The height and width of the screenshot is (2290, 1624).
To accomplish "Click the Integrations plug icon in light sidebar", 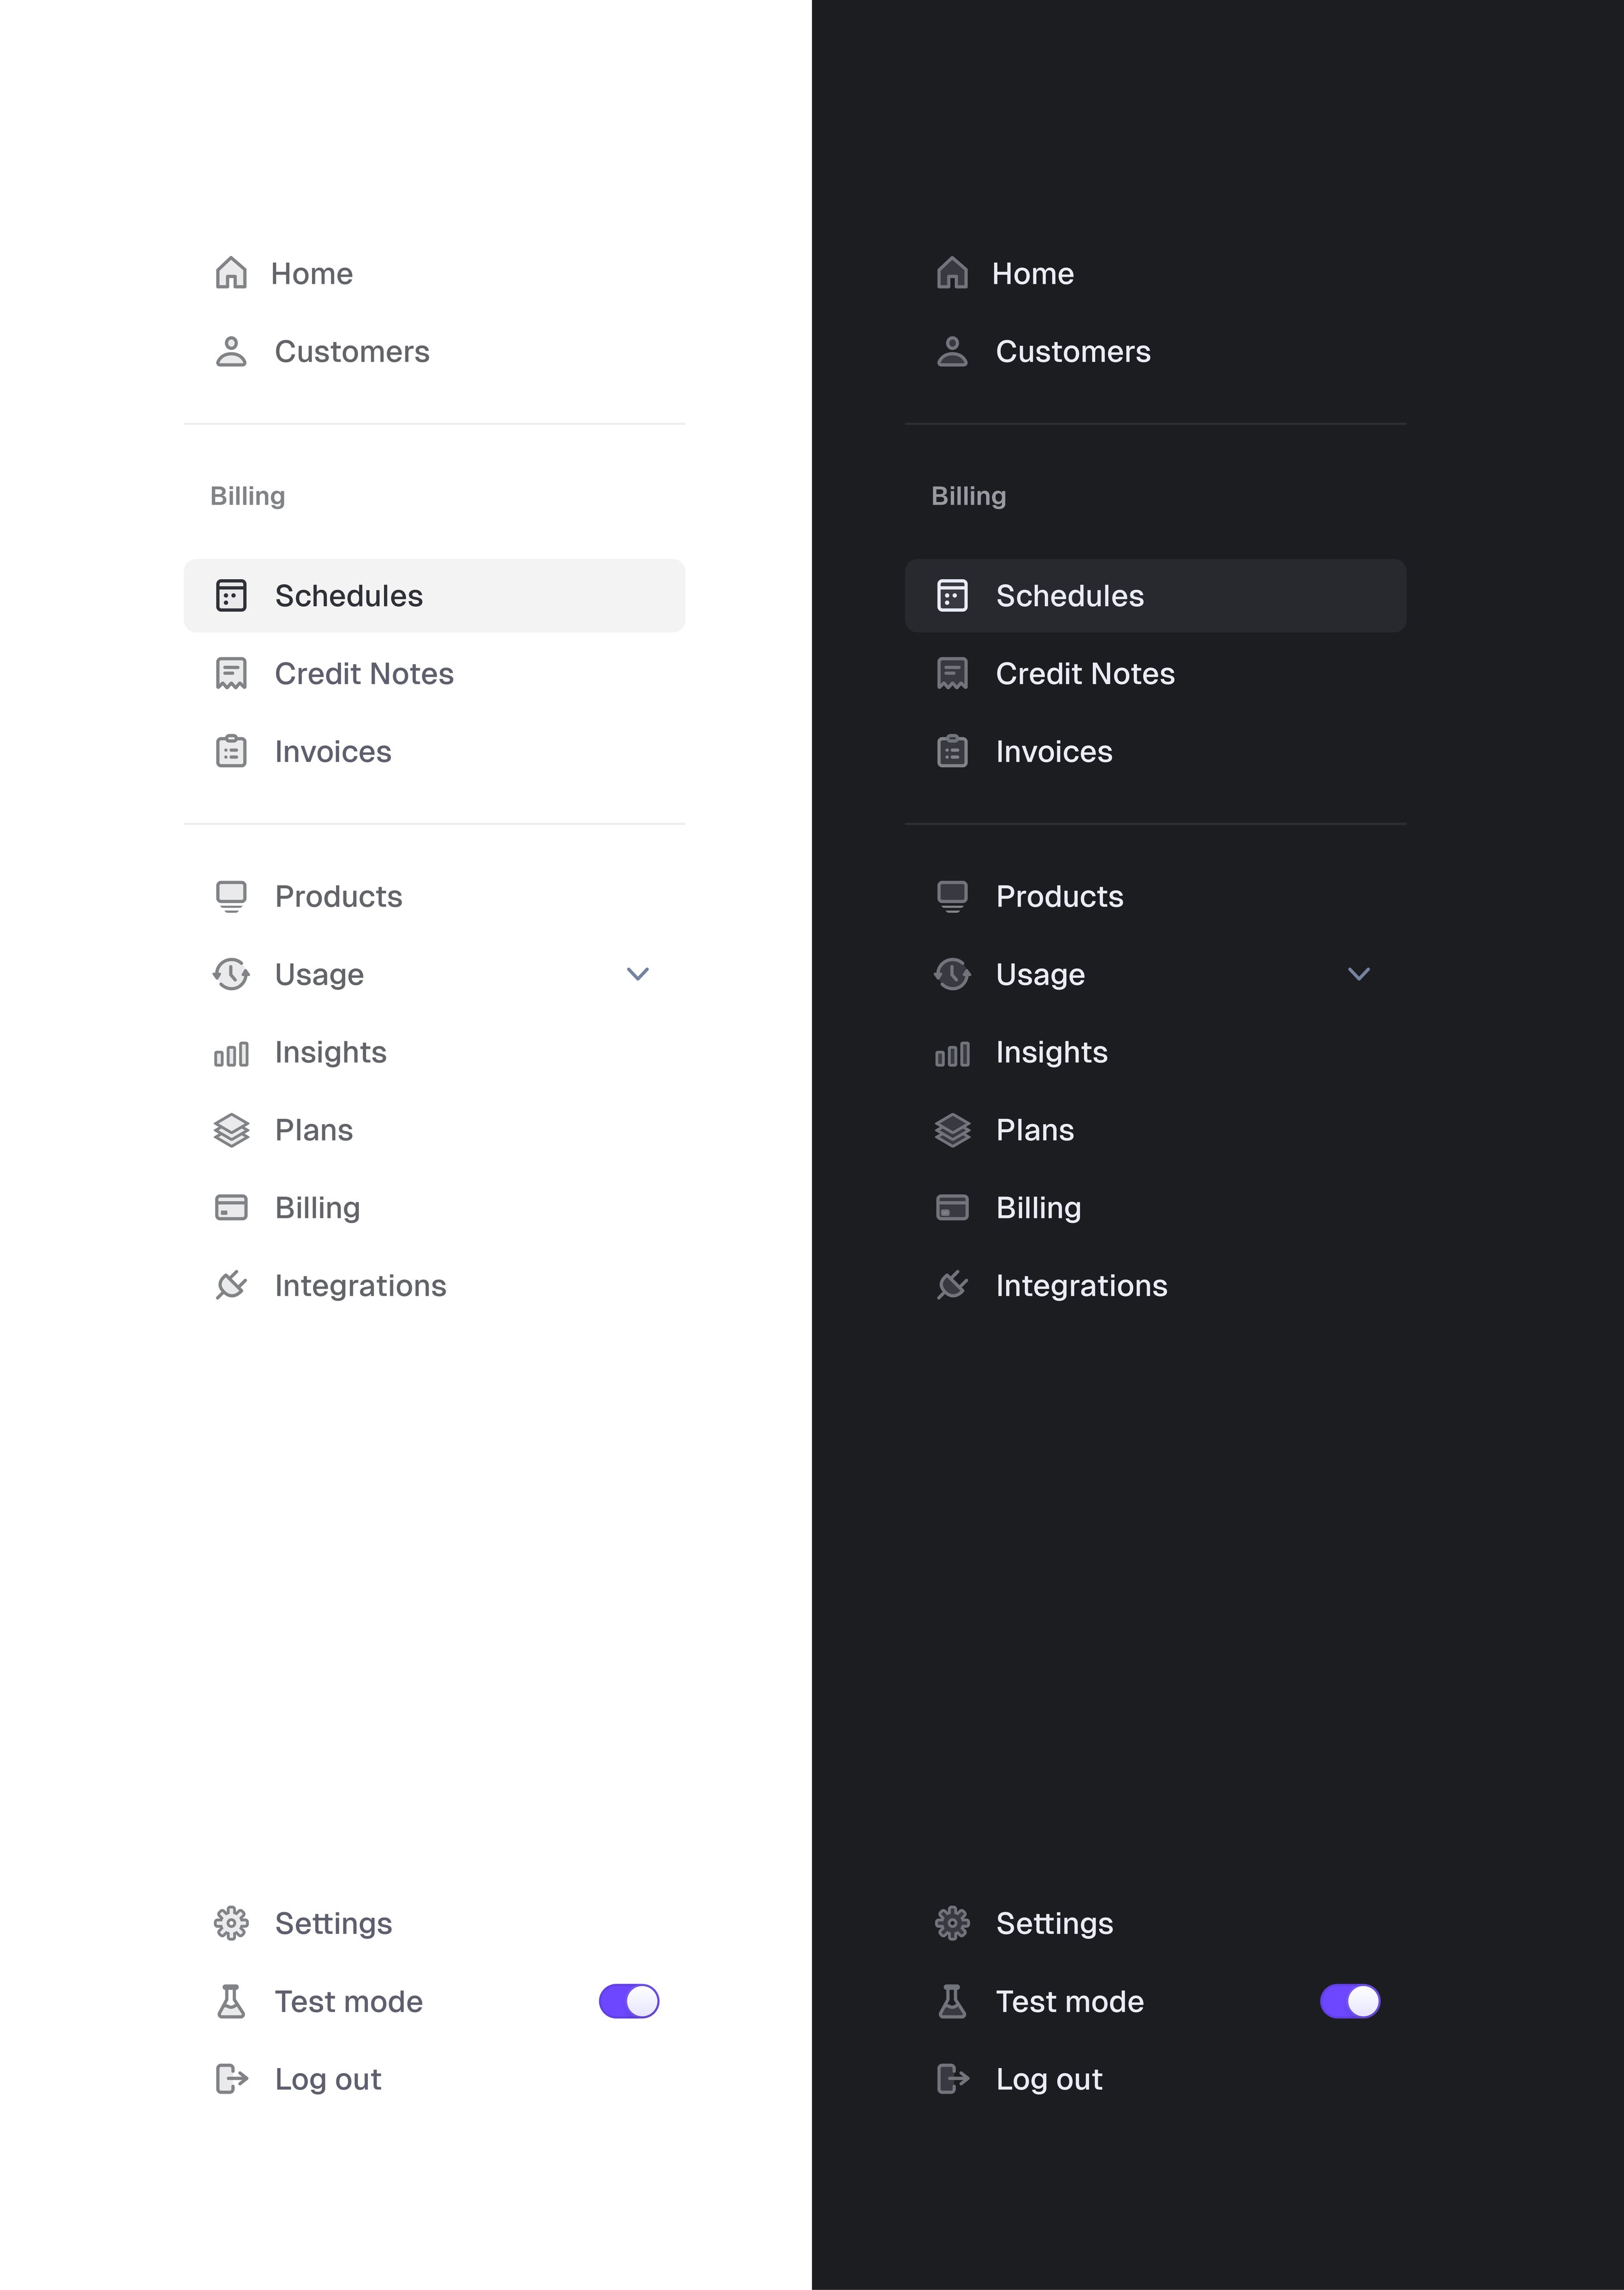I will pyautogui.click(x=231, y=1285).
